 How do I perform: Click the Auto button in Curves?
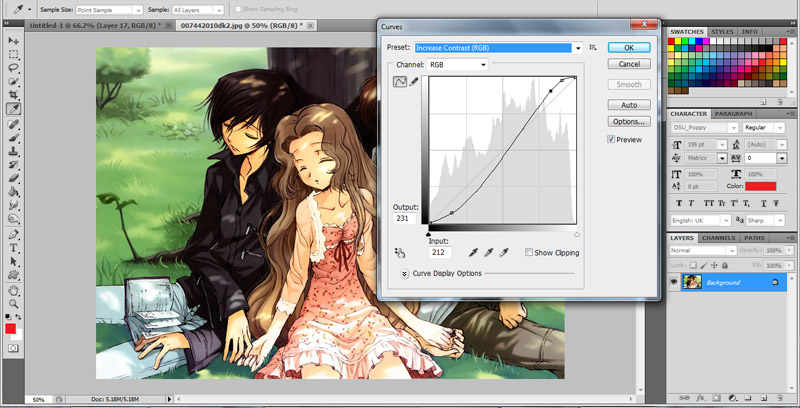(629, 105)
